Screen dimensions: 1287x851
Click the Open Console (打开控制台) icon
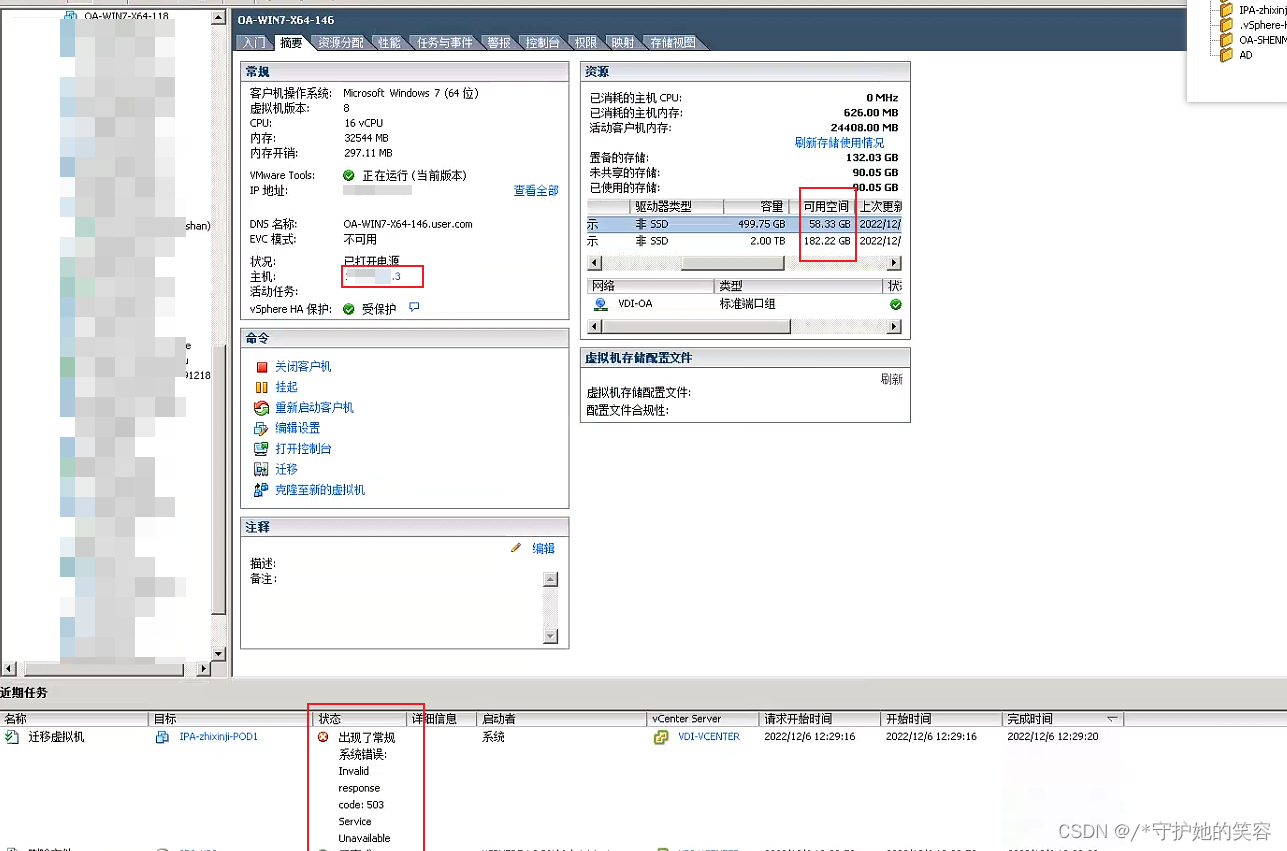[262, 449]
